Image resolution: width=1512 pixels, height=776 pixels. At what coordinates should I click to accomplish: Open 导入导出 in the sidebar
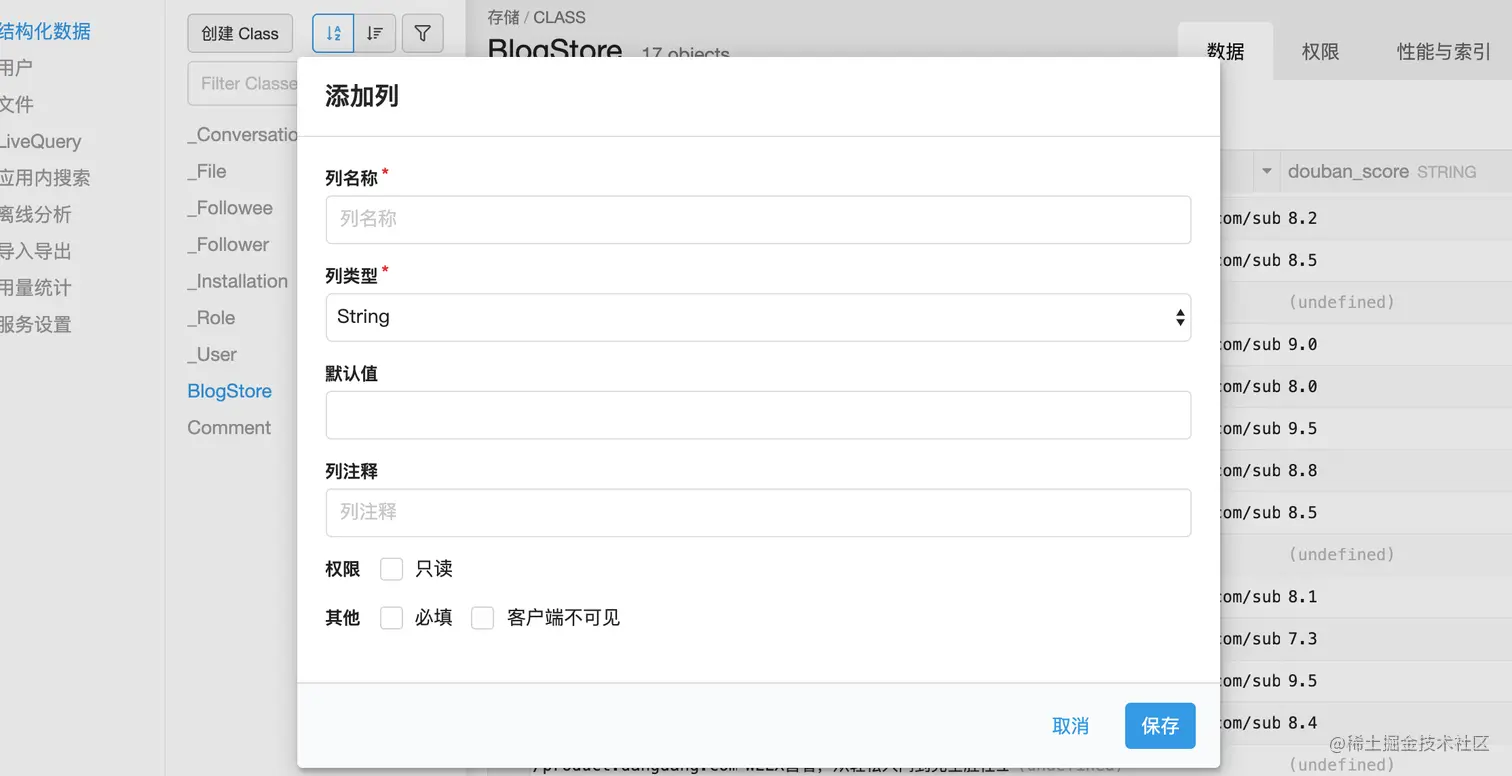36,251
